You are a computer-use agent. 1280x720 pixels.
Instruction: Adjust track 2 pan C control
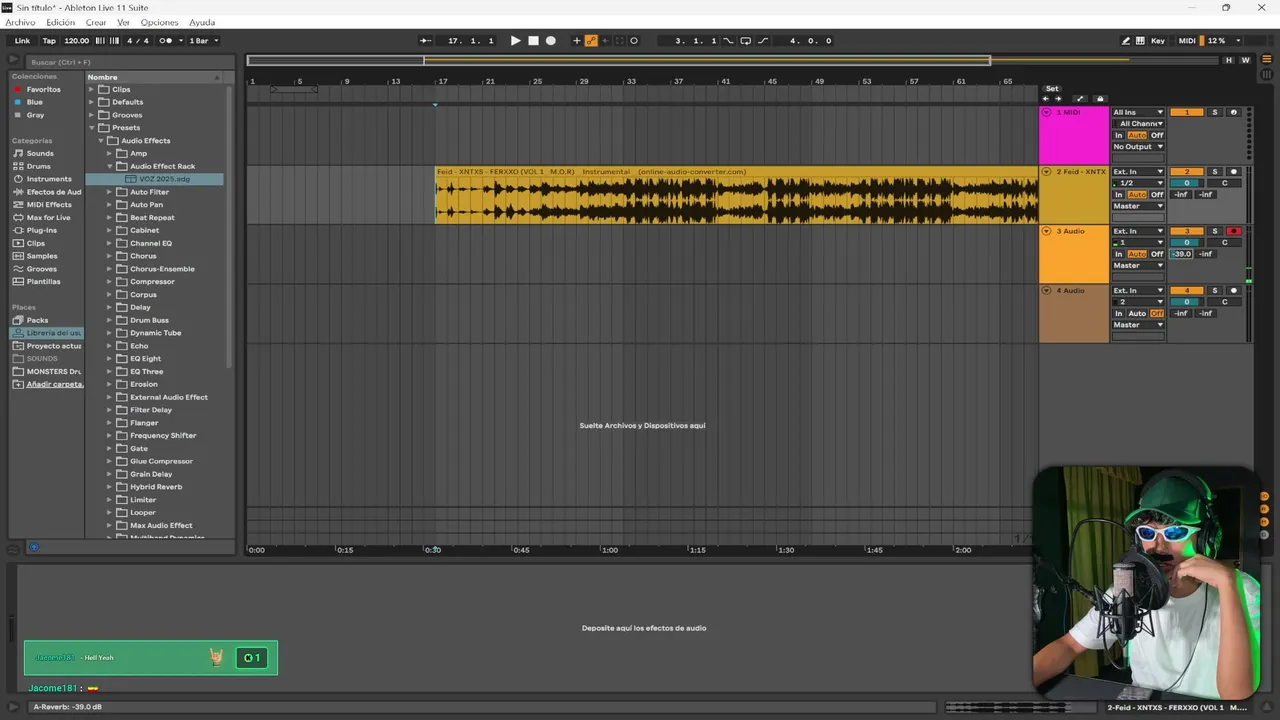pos(1224,183)
